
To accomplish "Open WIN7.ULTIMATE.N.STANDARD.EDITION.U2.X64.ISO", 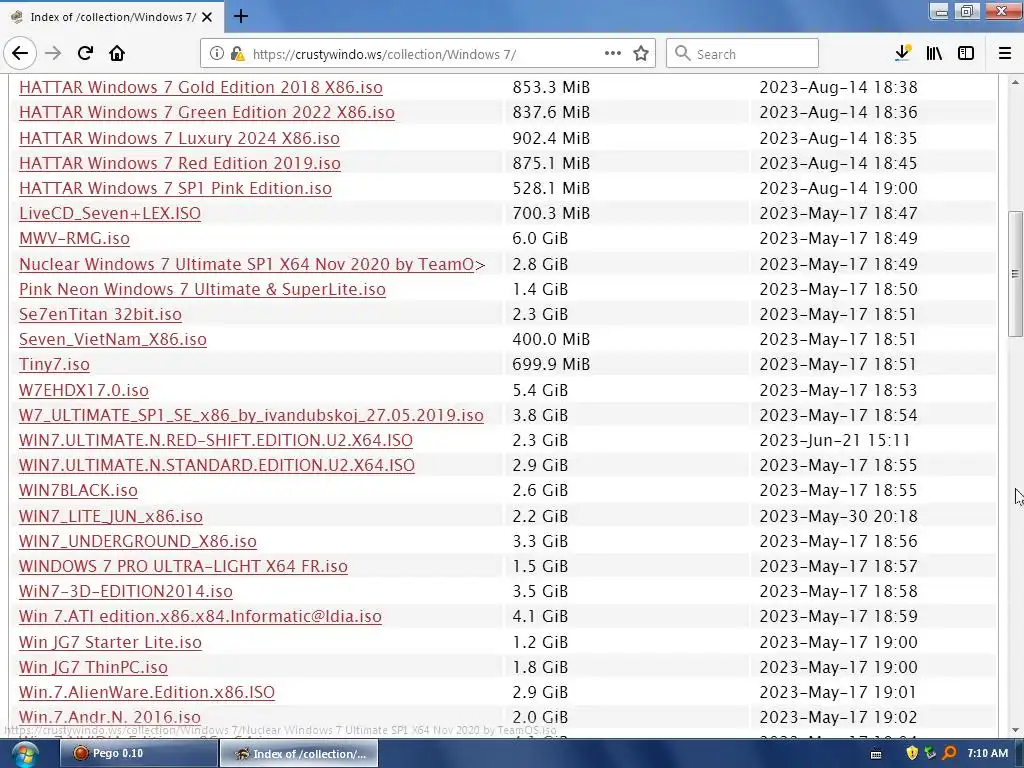I will coord(217,466).
